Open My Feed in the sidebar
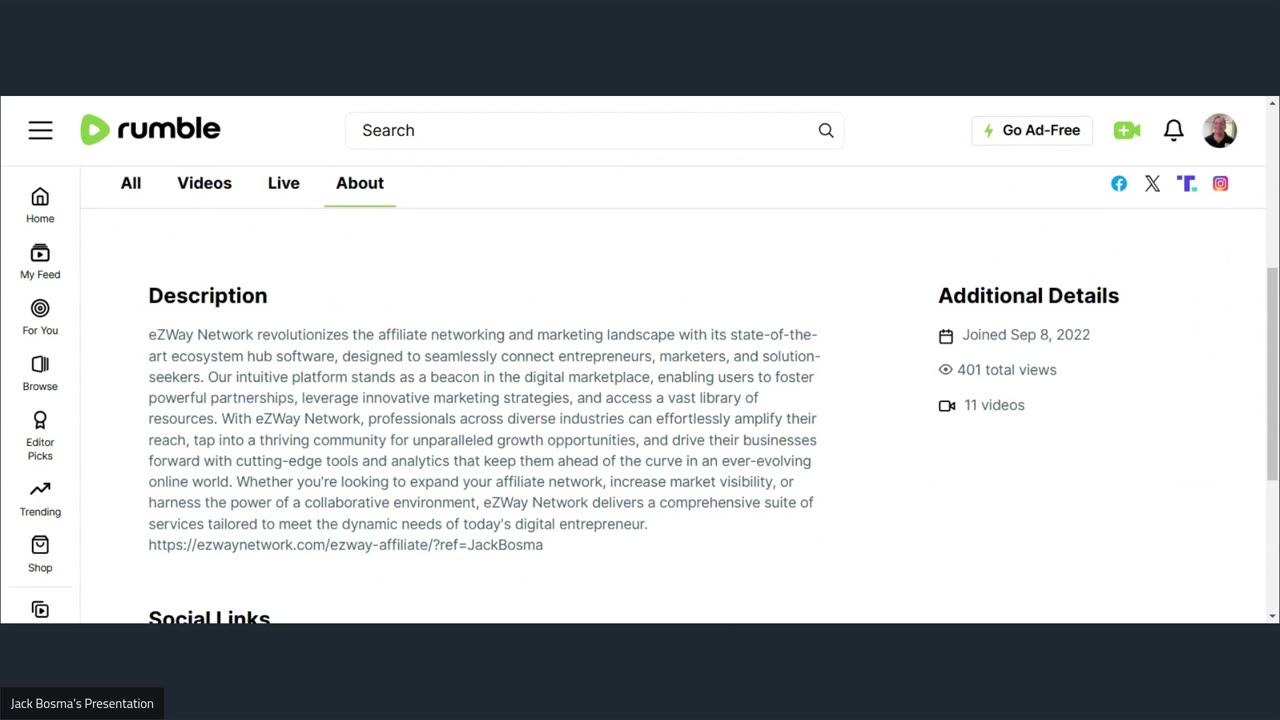The image size is (1280, 720). pos(40,261)
